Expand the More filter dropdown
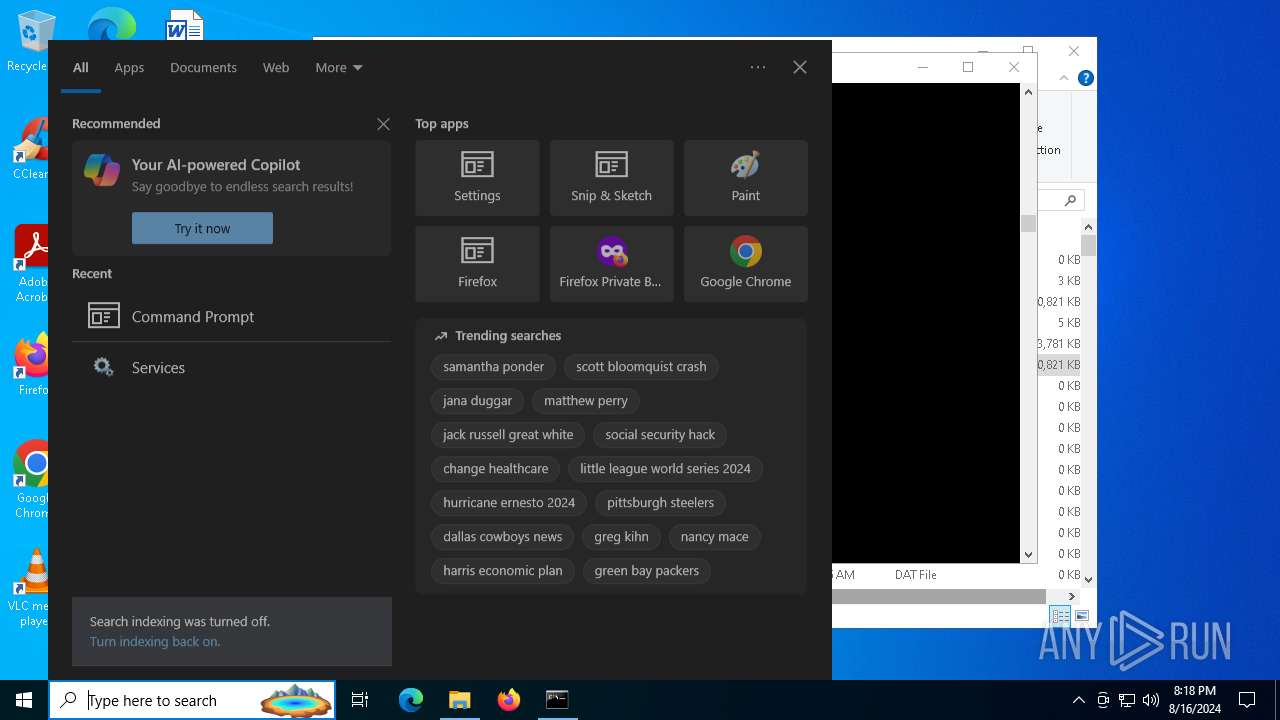The image size is (1280, 720). (339, 67)
